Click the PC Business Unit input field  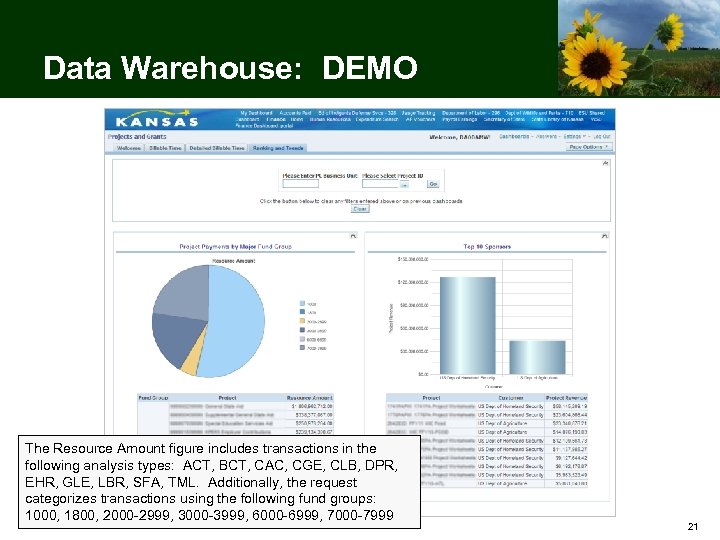click(x=300, y=184)
